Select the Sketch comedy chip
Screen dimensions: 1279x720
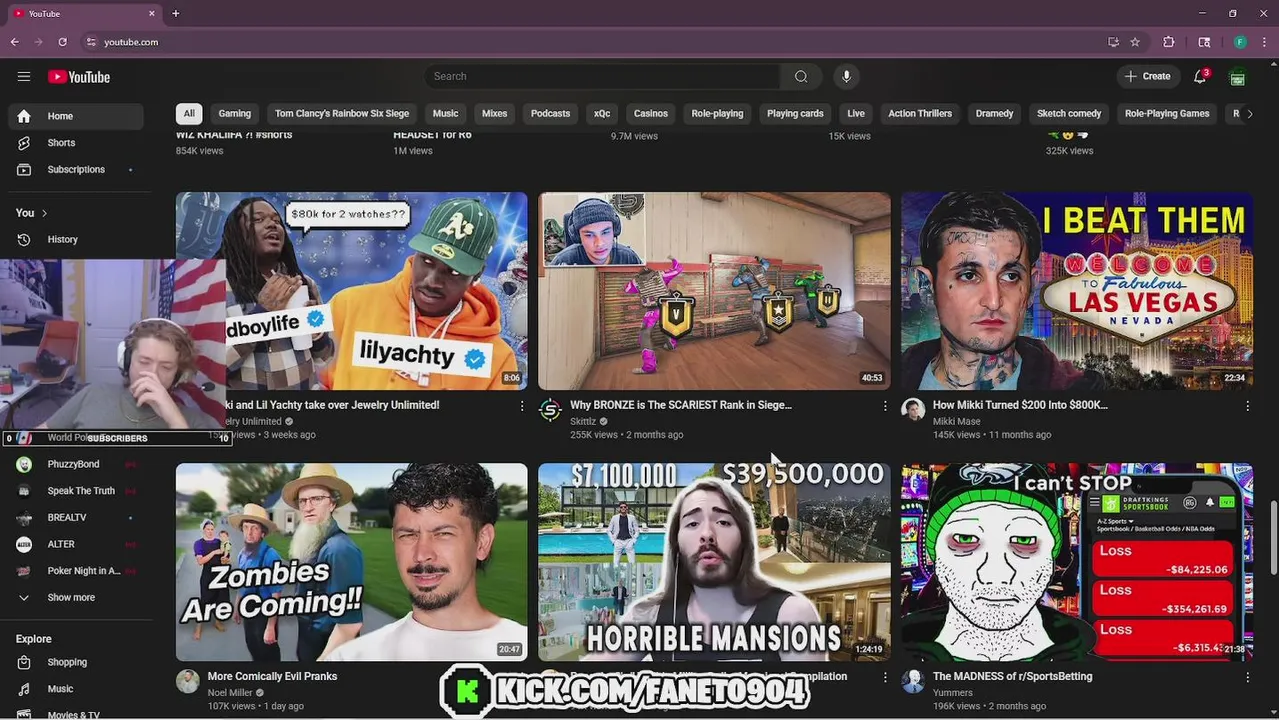click(x=1069, y=114)
